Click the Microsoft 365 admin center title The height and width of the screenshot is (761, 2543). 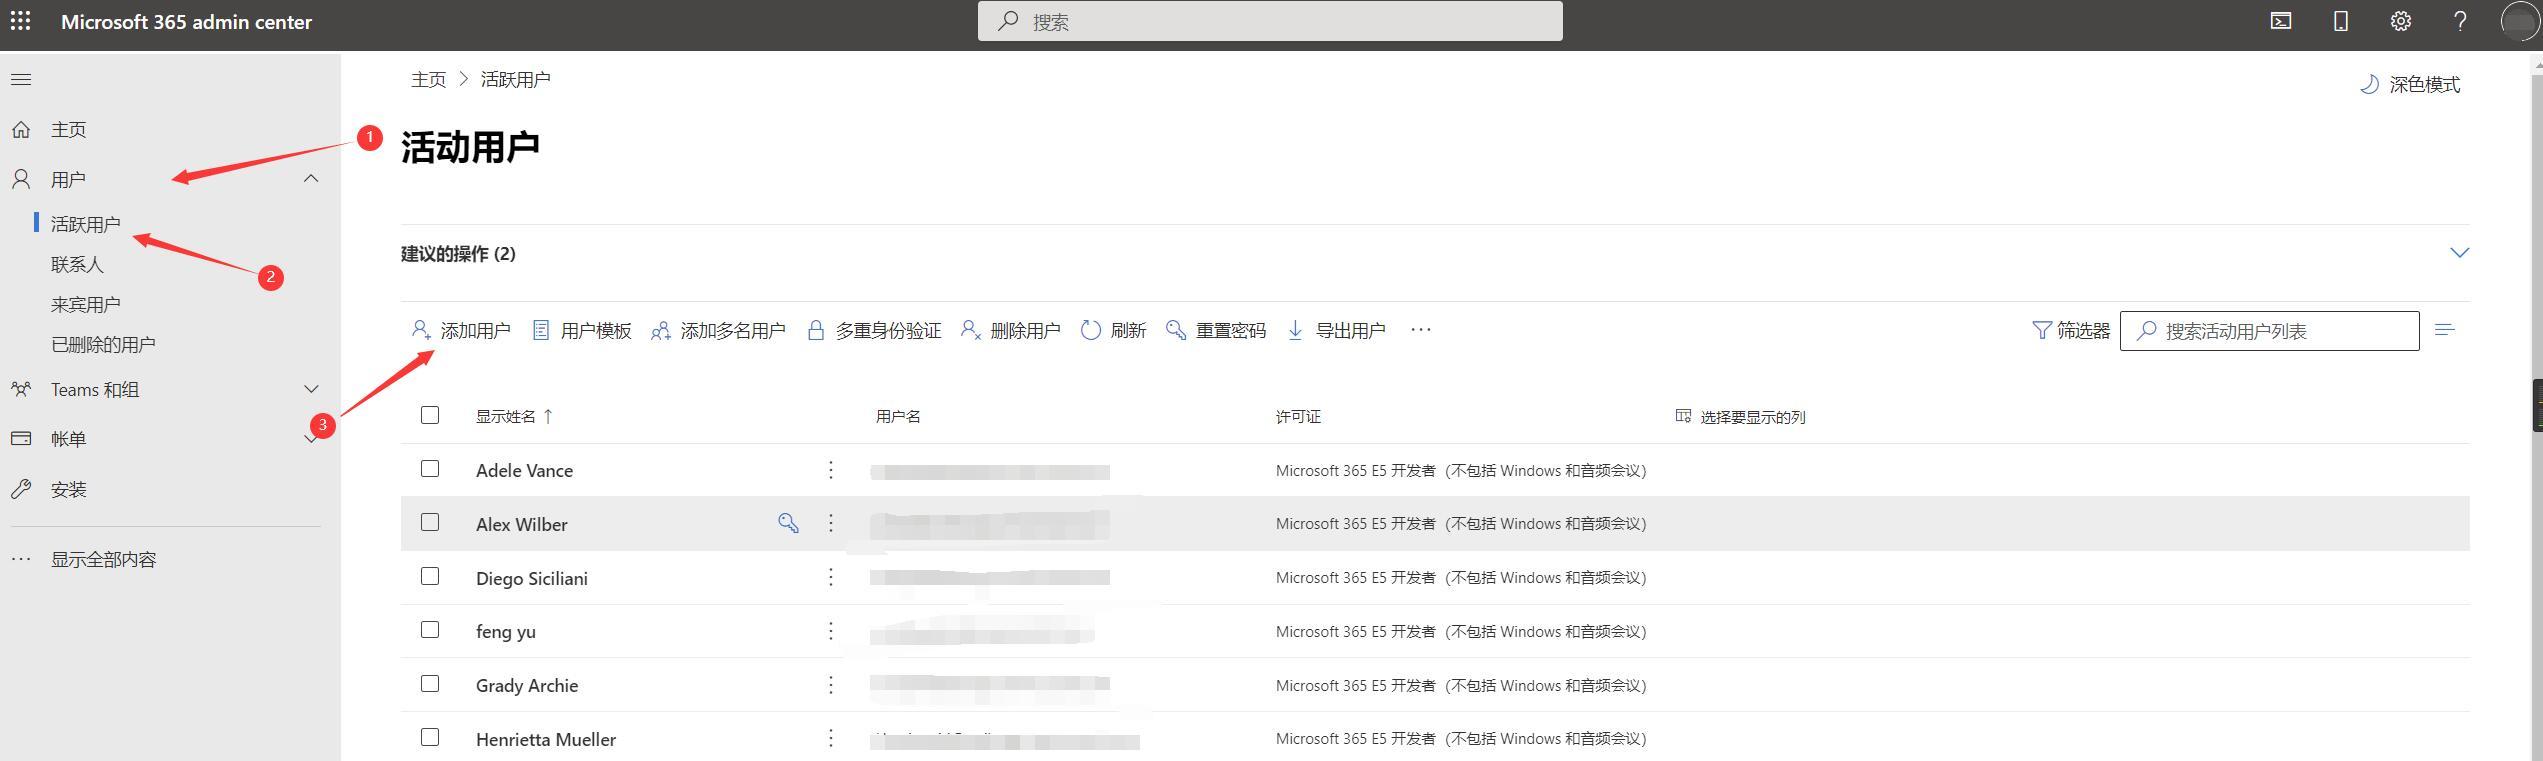coord(186,21)
